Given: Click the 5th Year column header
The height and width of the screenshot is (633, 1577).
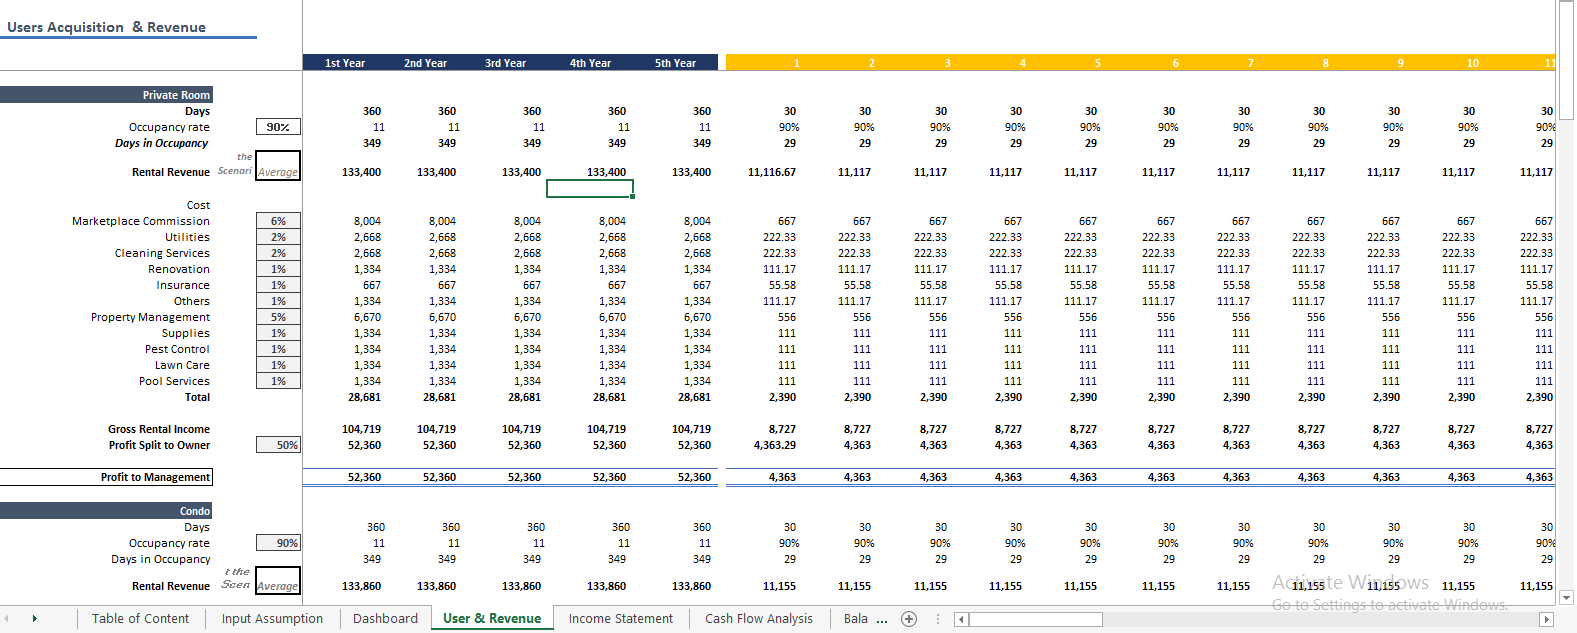Looking at the screenshot, I should (x=676, y=63).
